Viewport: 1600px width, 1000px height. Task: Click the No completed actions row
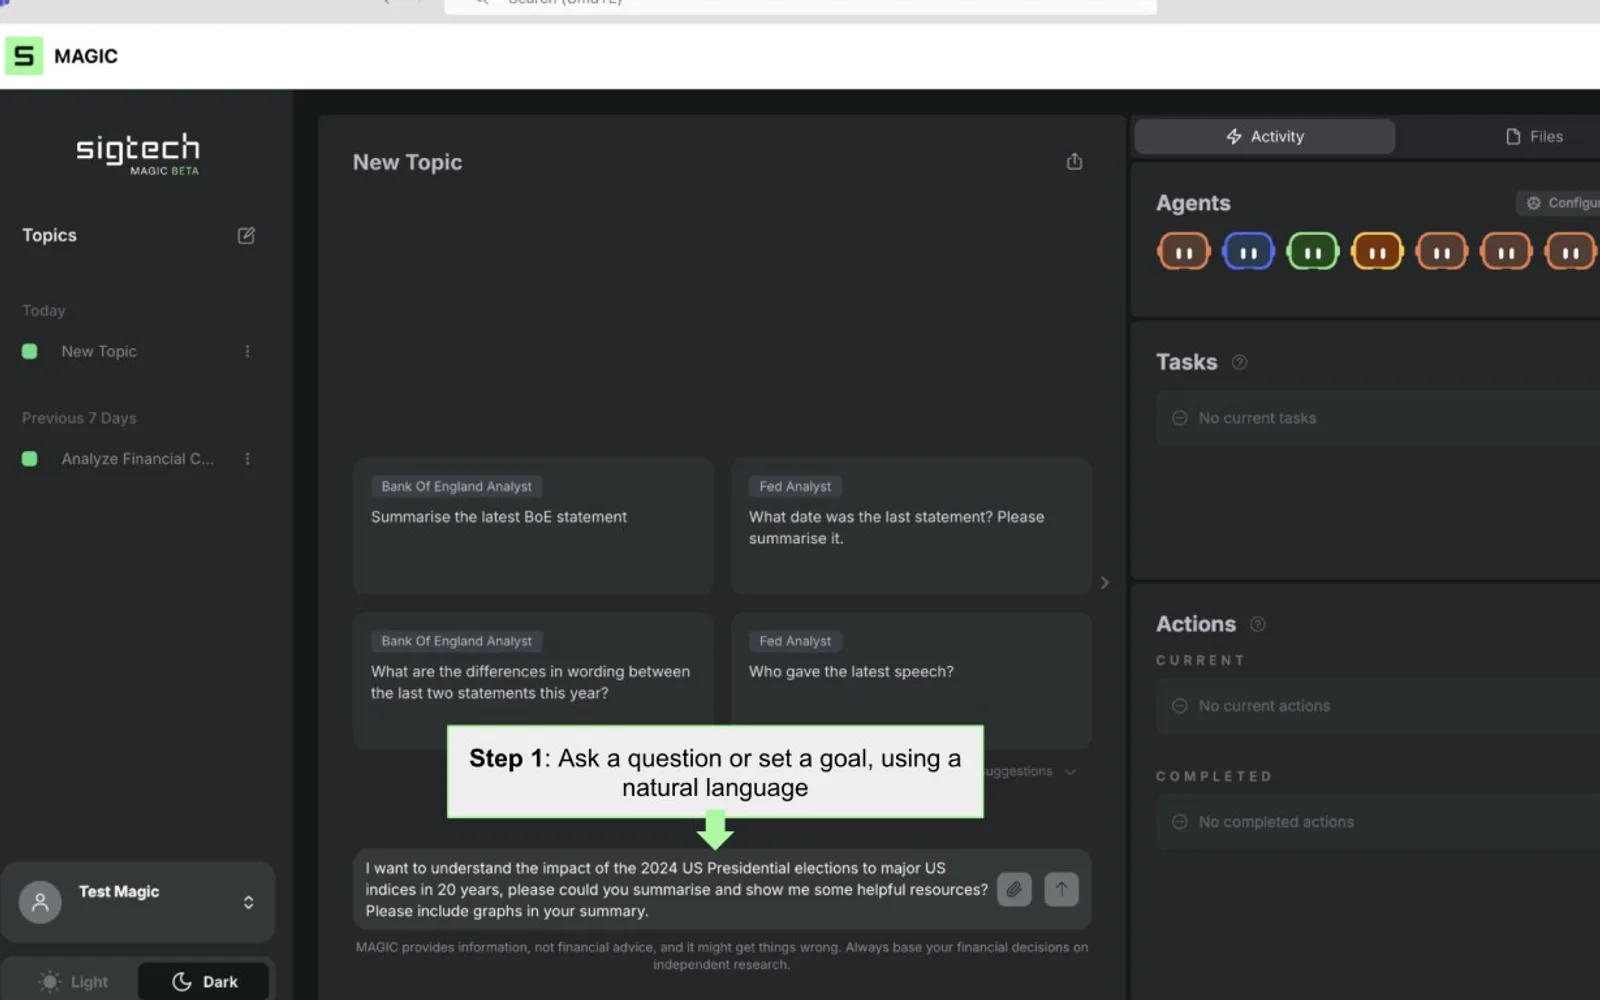1378,822
